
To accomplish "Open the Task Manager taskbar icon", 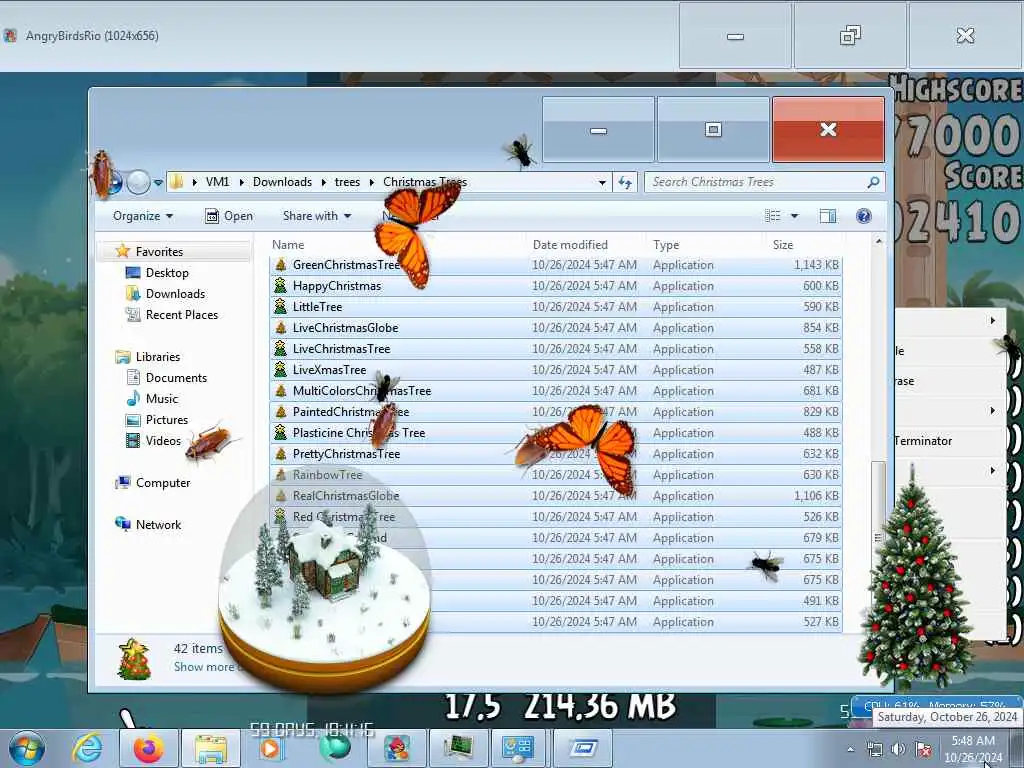I will pyautogui.click(x=458, y=748).
